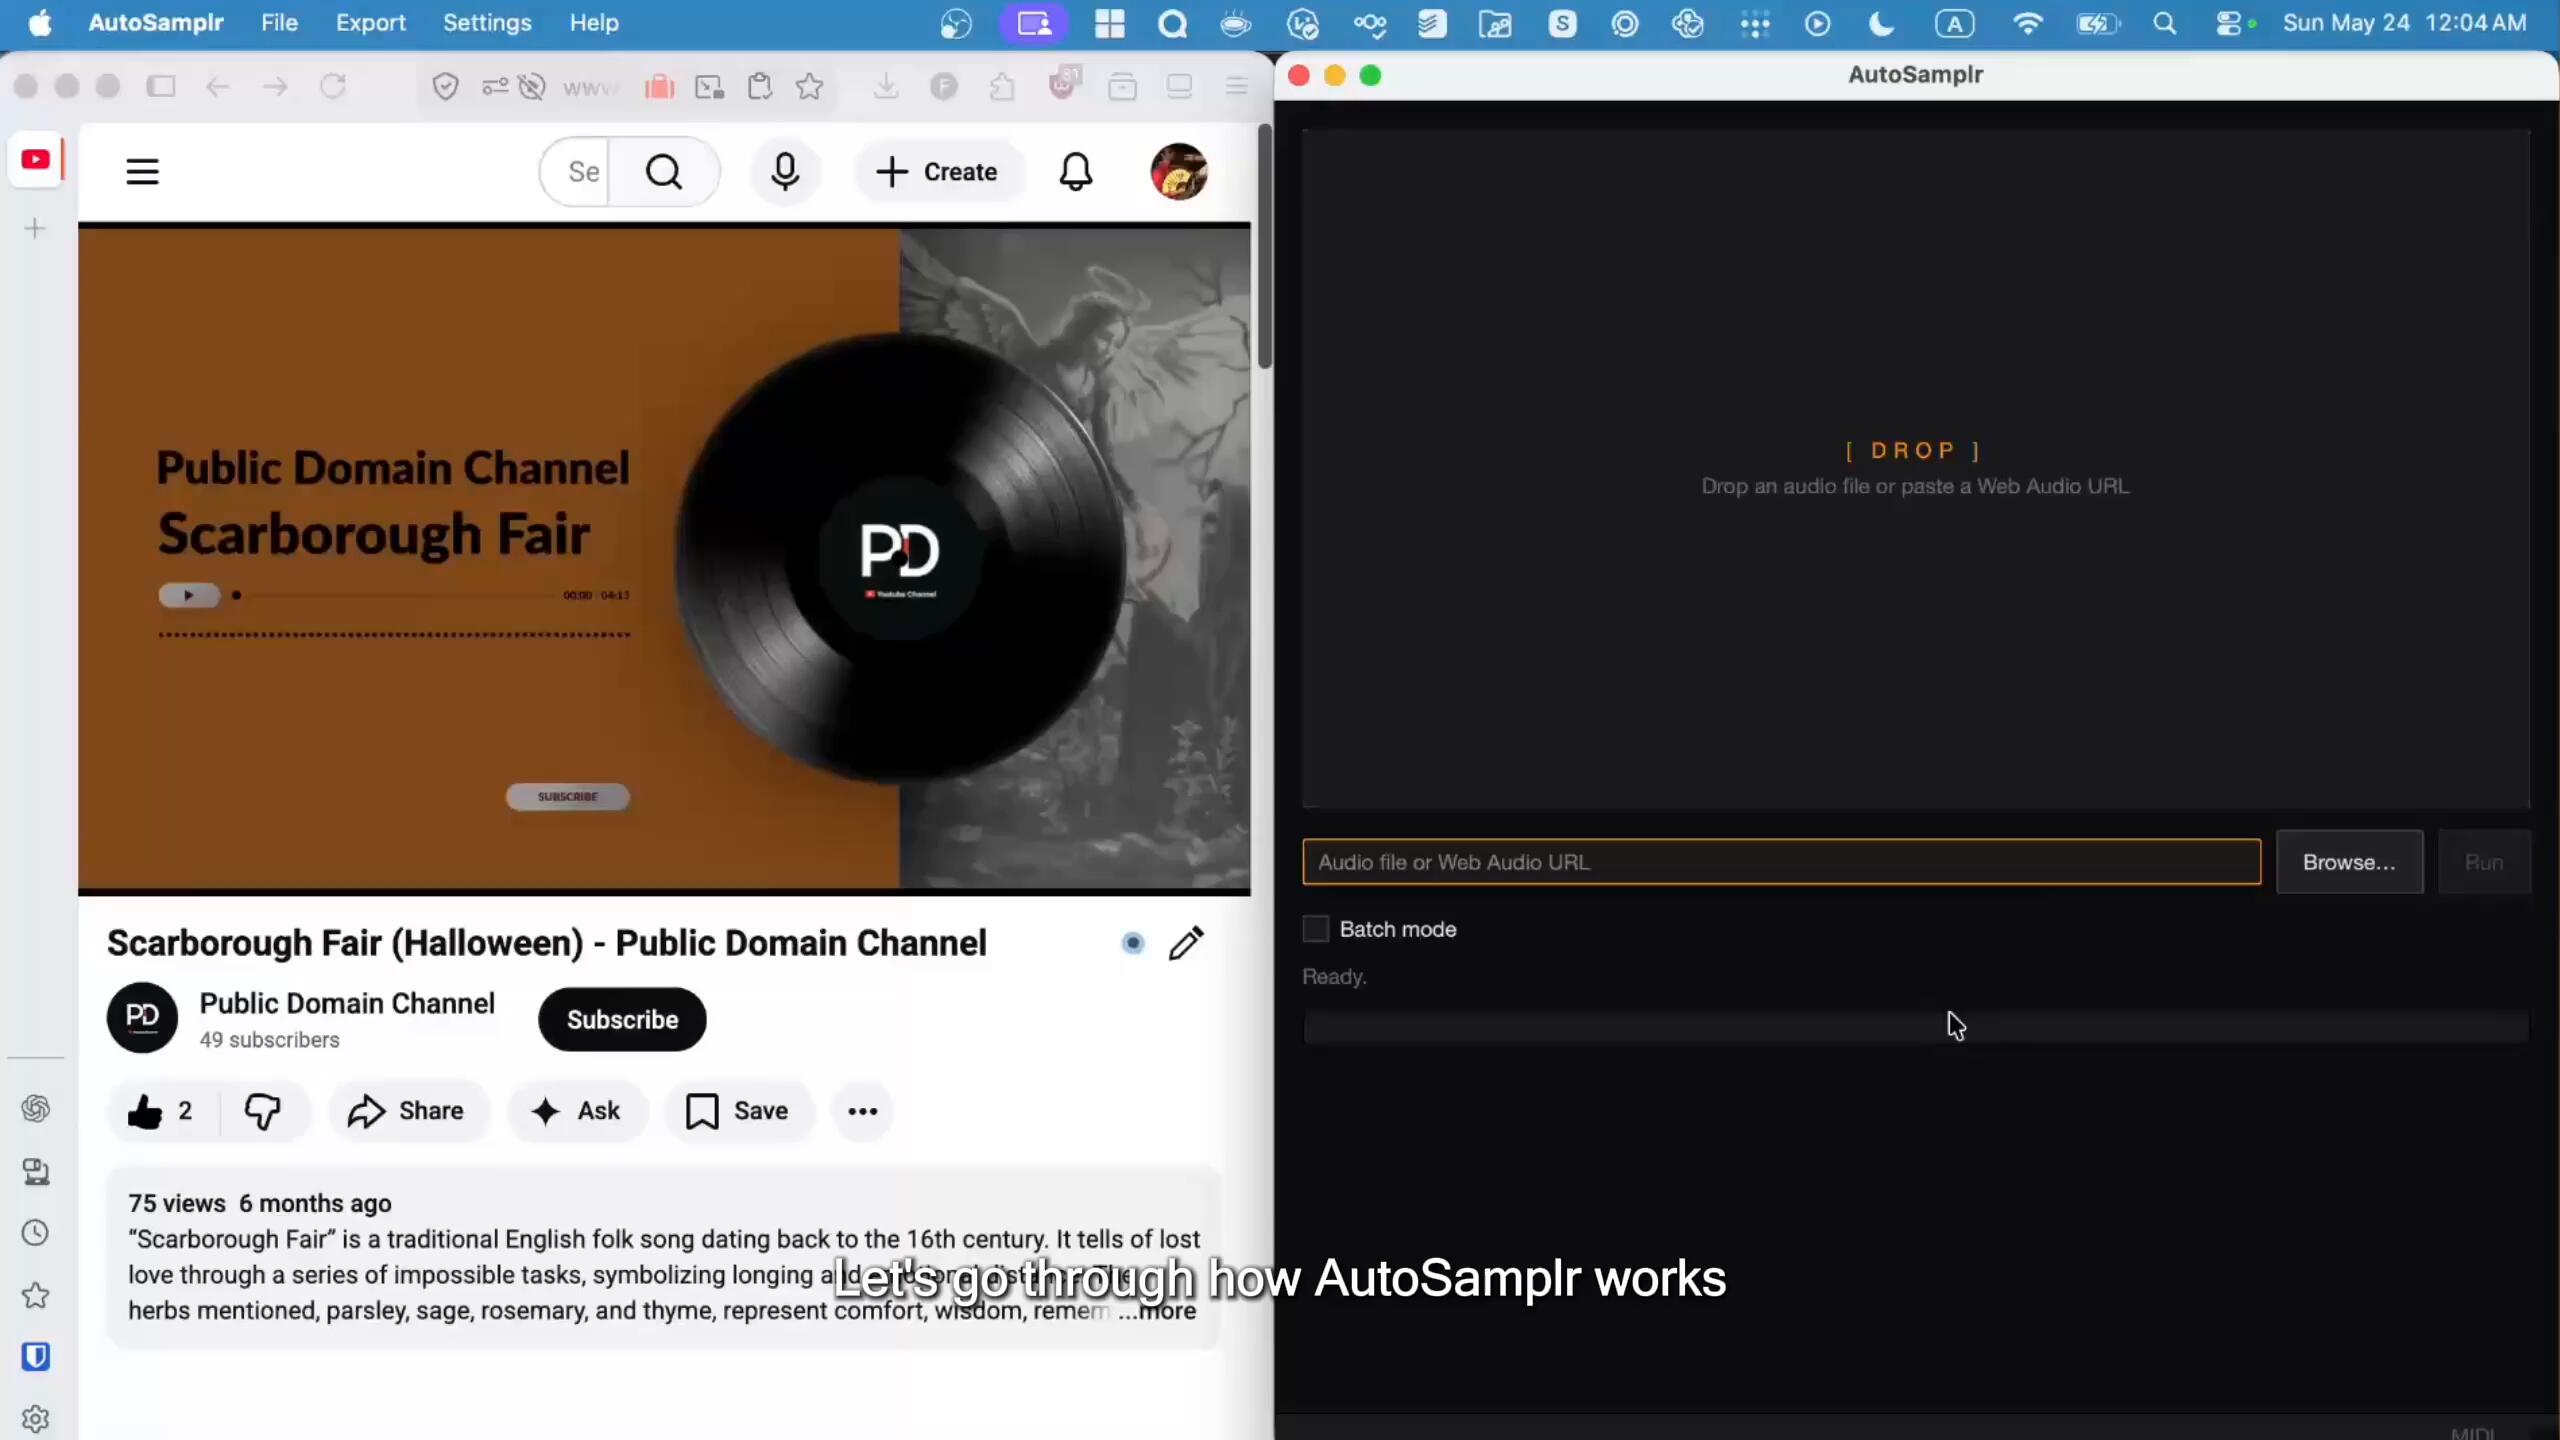Click the site permissions icon in address bar
This screenshot has height=1440, width=2560.
pyautogui.click(x=495, y=87)
